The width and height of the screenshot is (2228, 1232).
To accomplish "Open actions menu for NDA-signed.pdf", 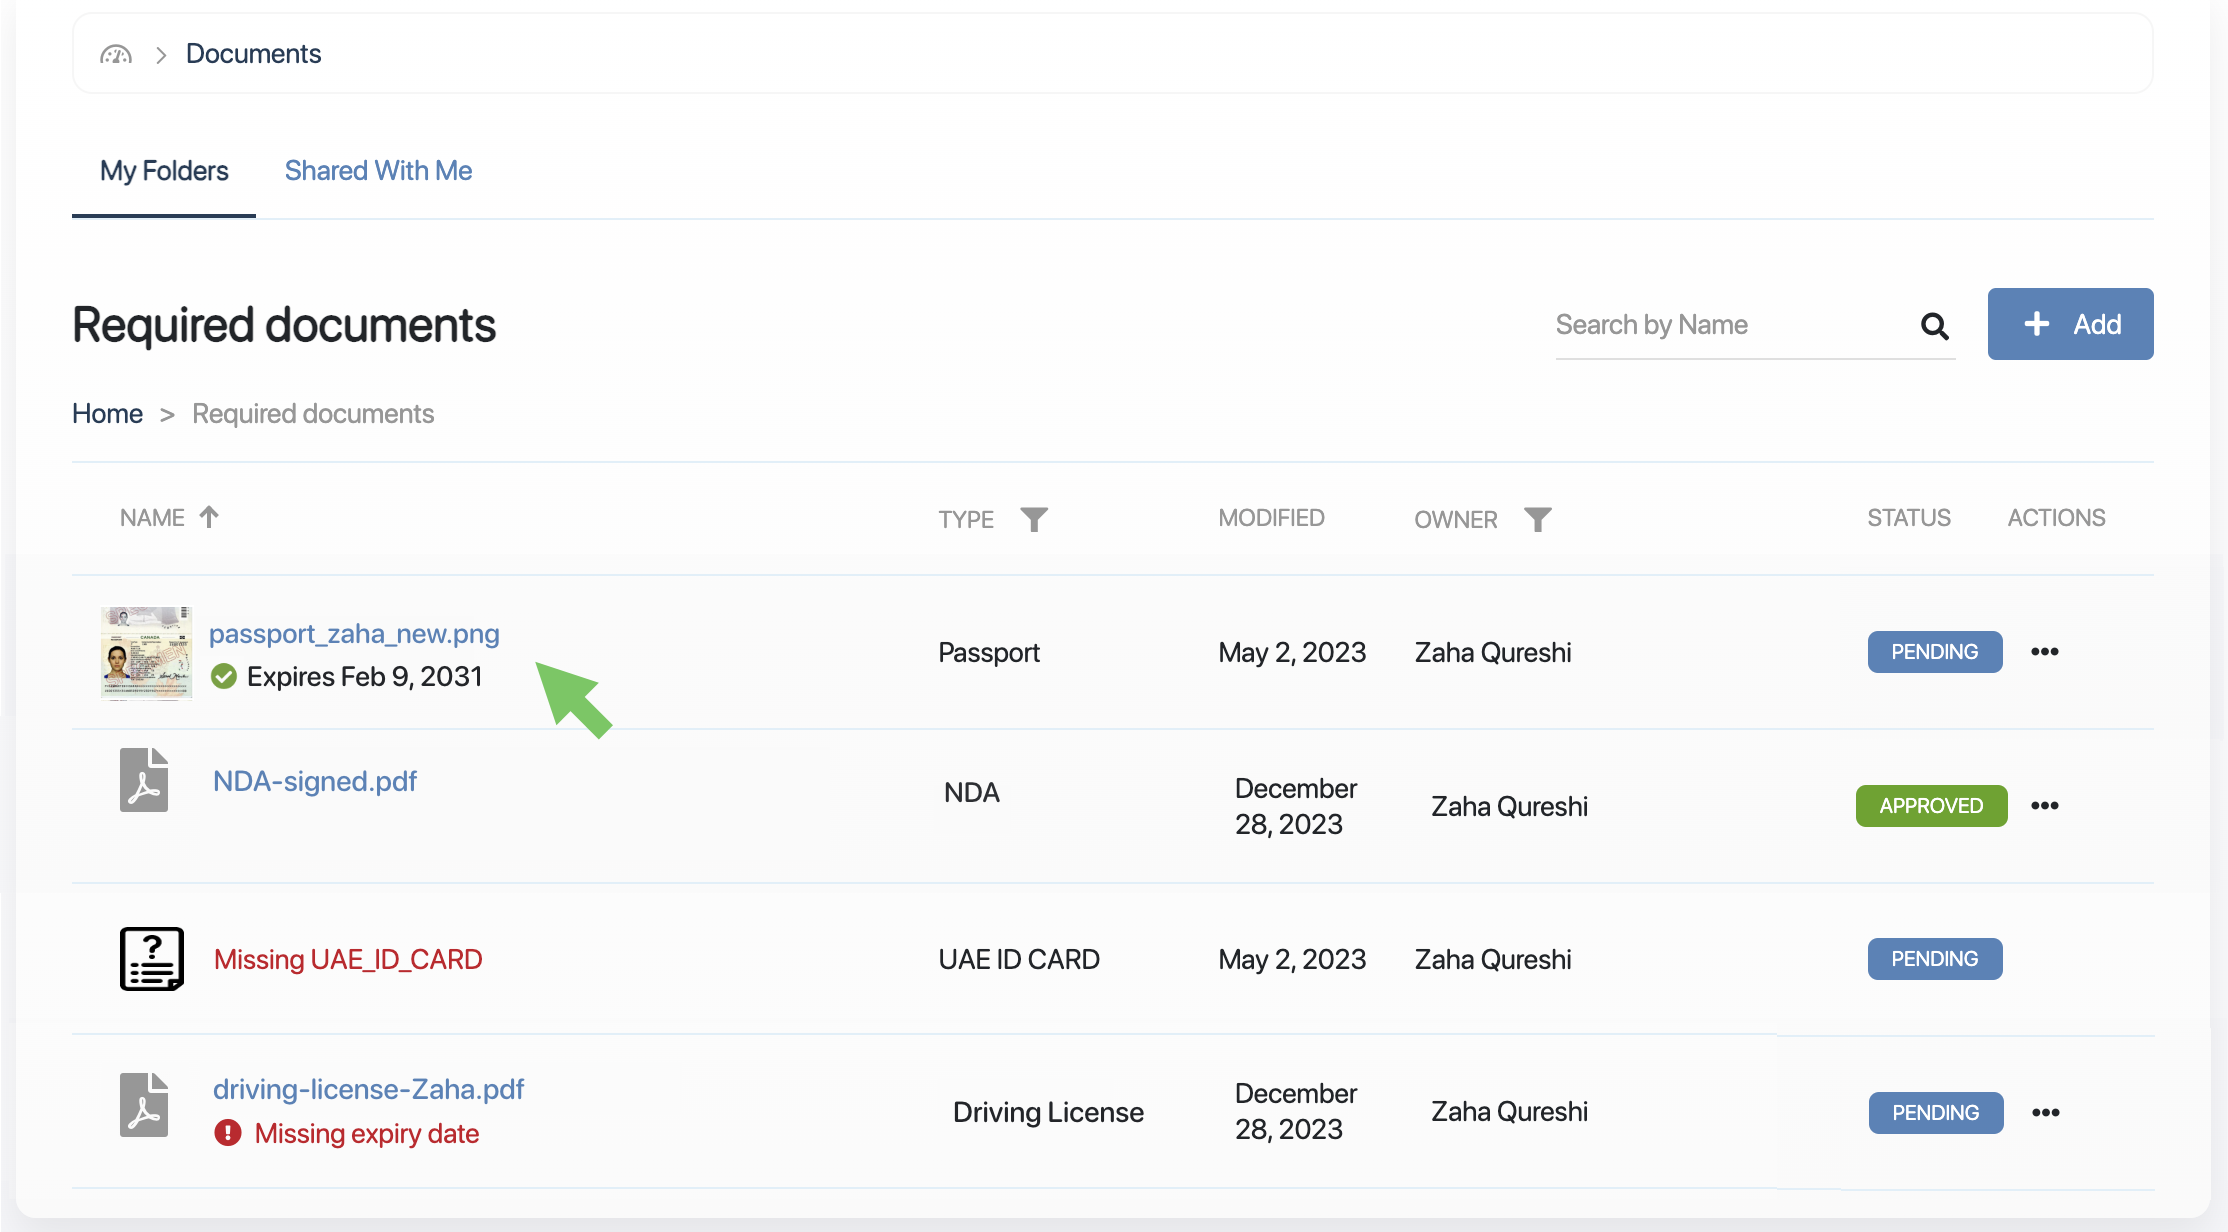I will 2044,806.
